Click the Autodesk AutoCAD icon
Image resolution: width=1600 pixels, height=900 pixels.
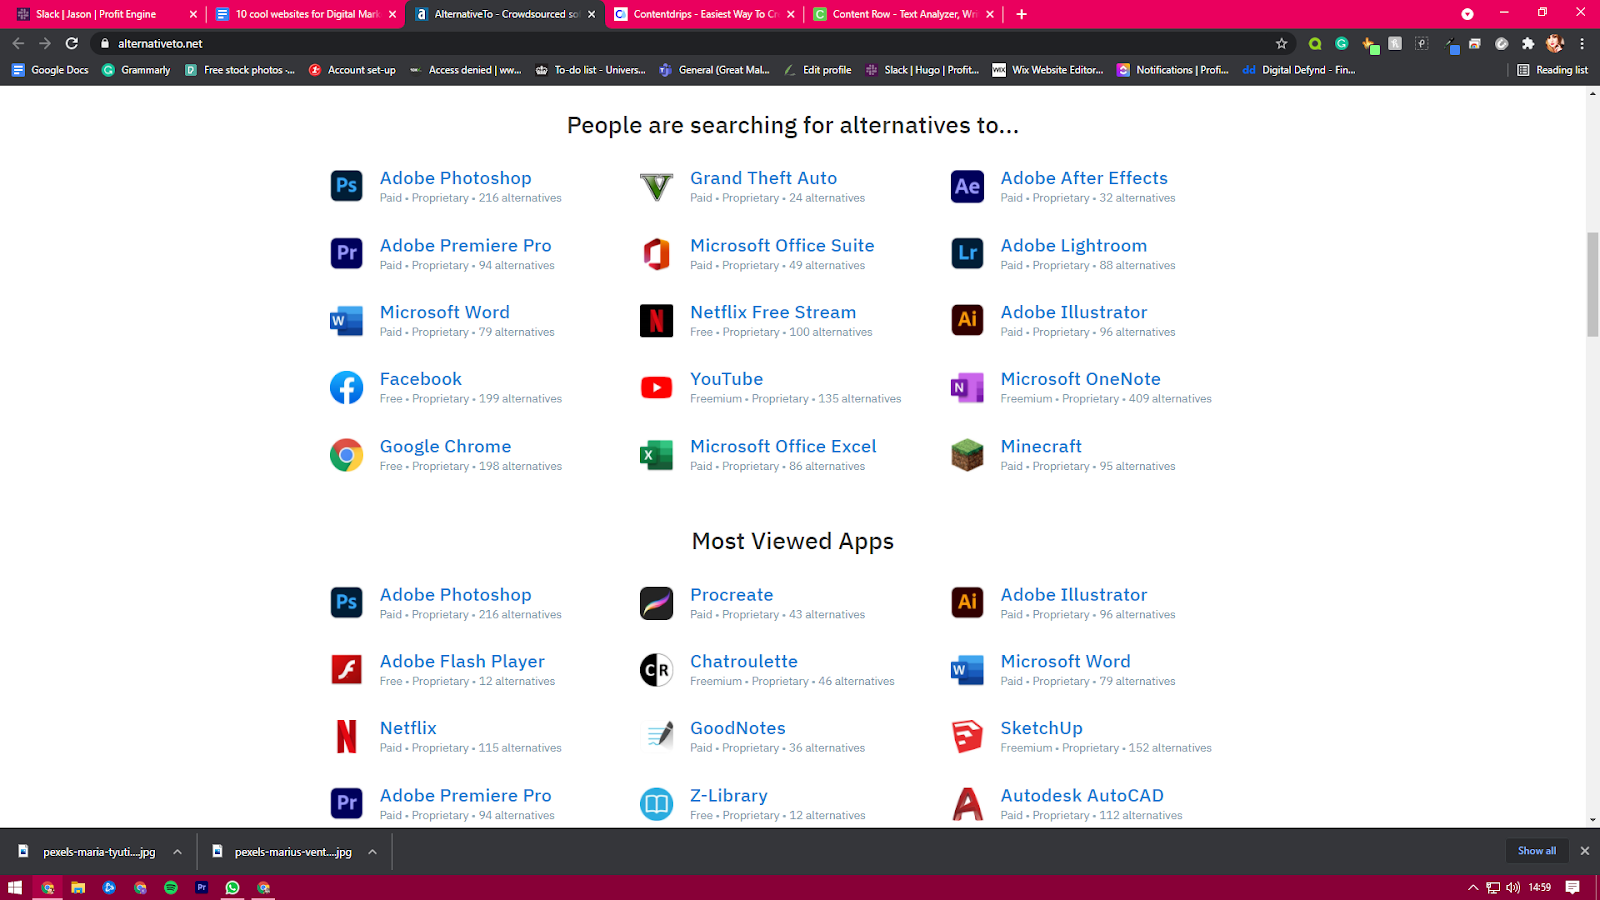(x=967, y=804)
